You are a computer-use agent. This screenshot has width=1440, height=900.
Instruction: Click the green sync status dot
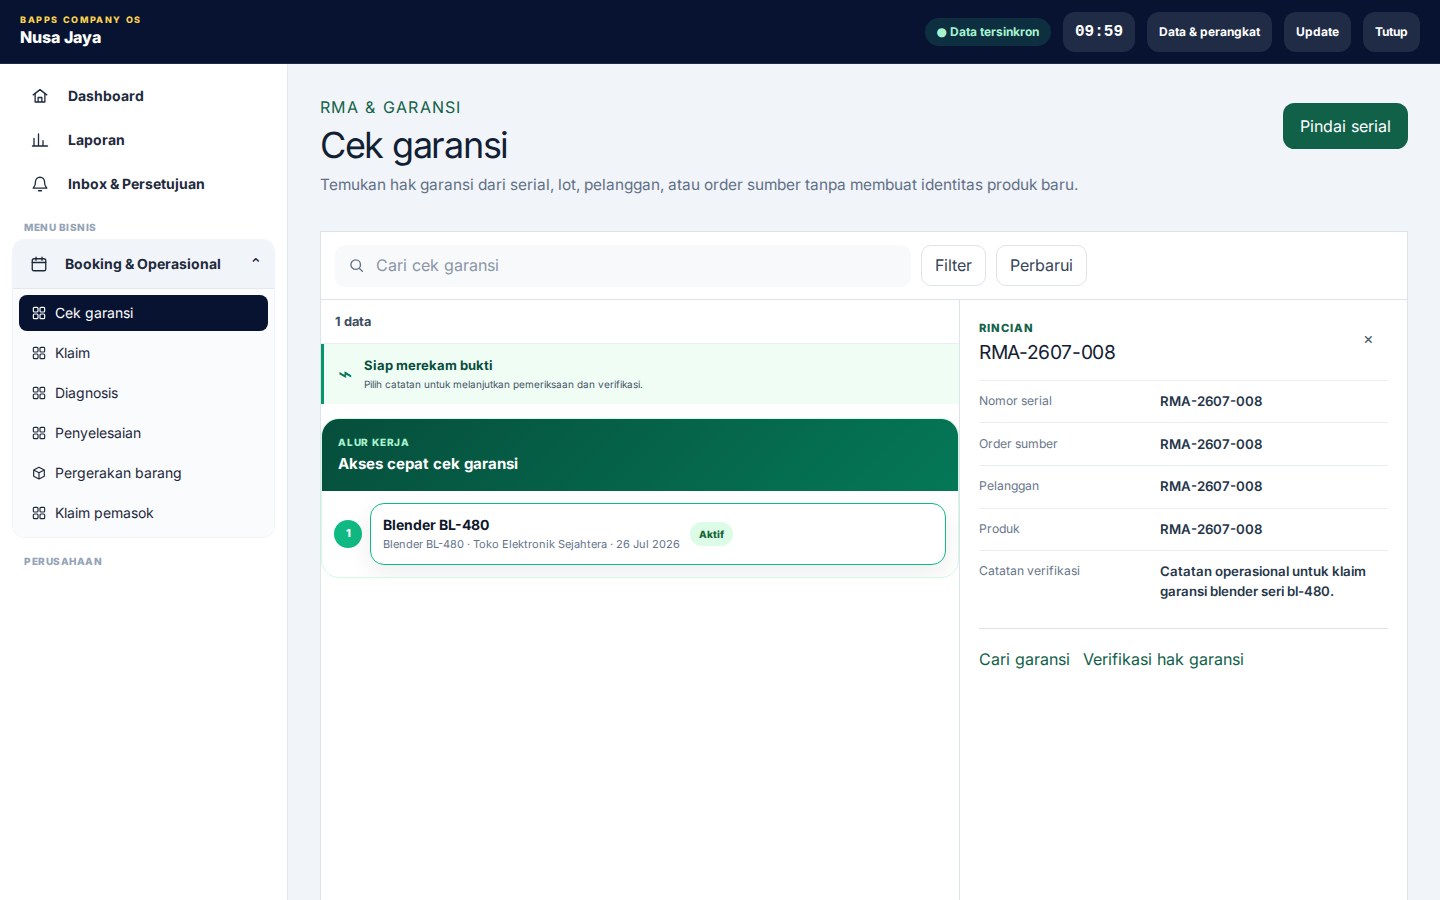(941, 32)
